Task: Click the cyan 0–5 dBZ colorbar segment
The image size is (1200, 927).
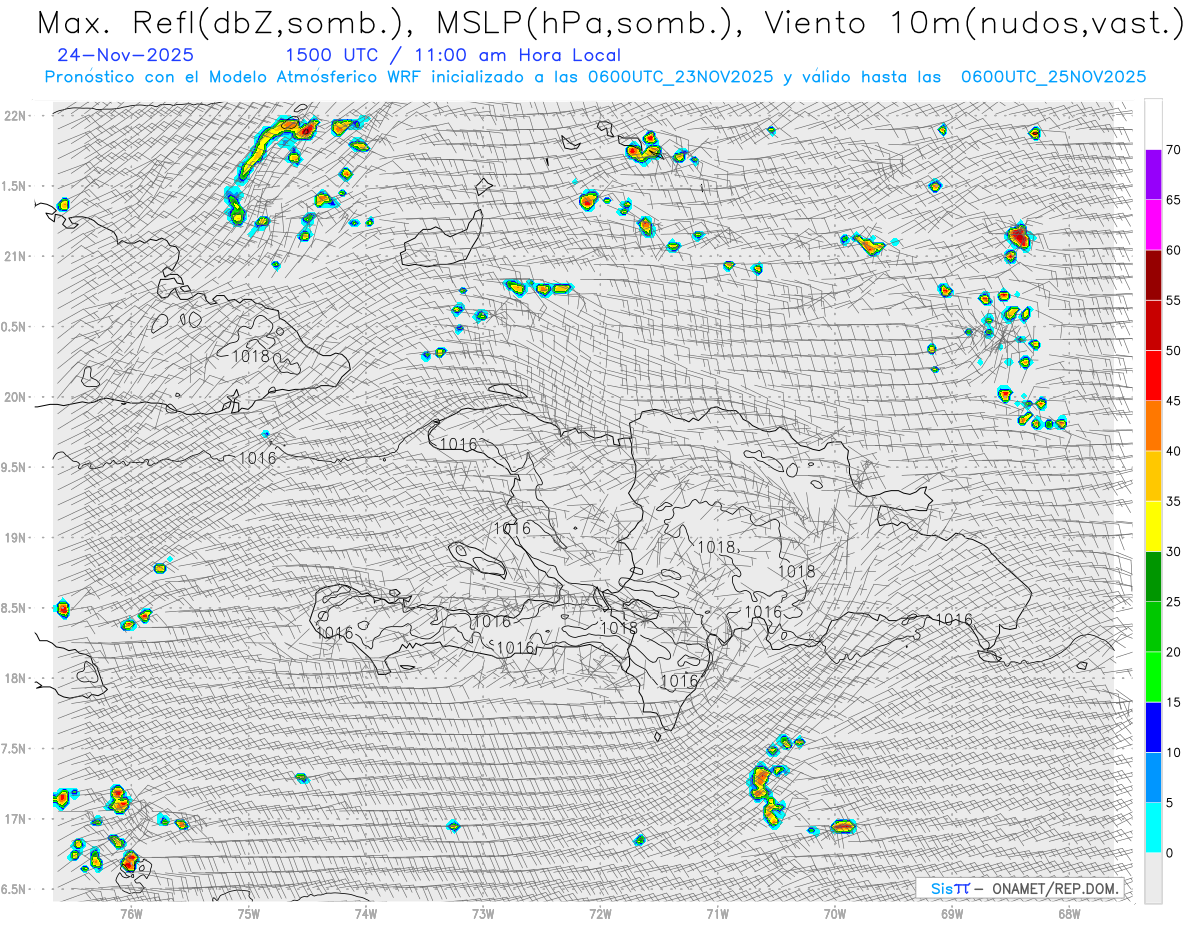Action: [1153, 828]
